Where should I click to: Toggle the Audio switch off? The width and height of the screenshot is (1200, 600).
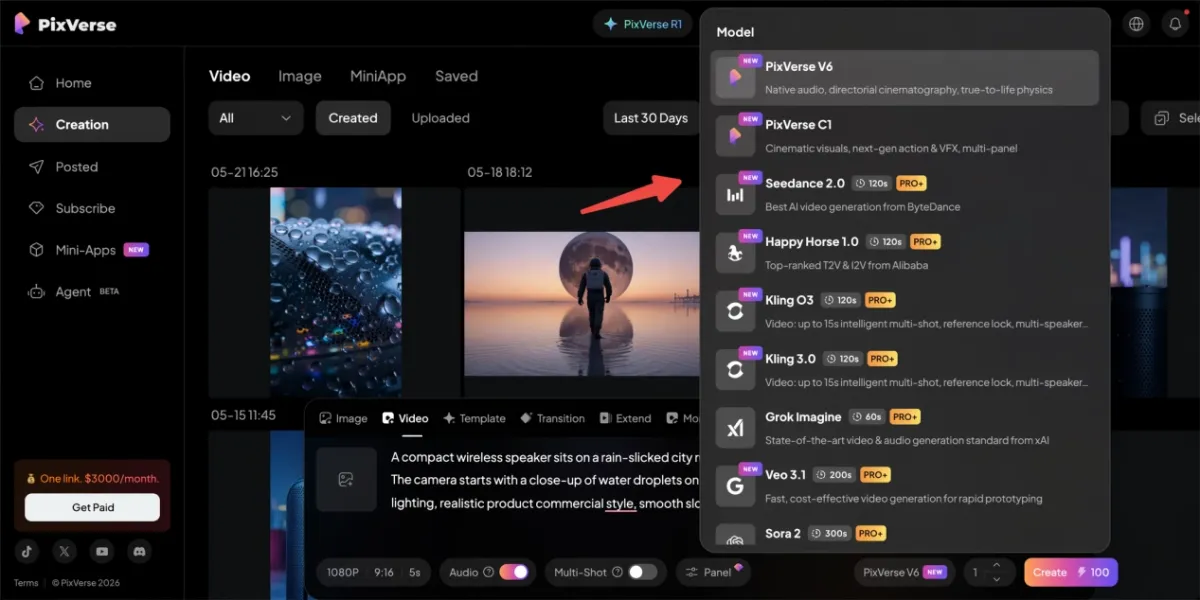pyautogui.click(x=514, y=572)
